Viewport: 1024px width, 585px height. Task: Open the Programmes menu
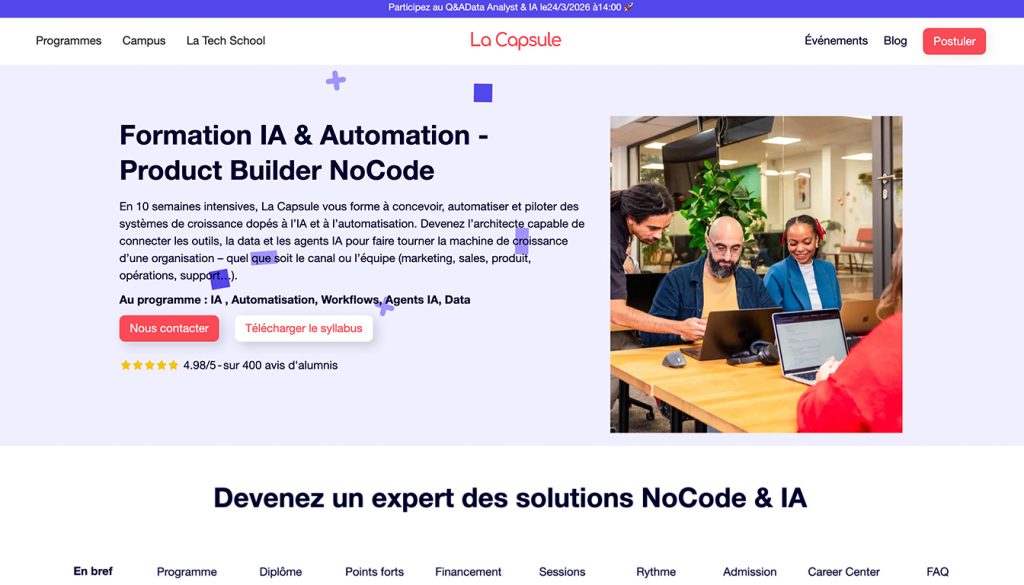coord(69,40)
